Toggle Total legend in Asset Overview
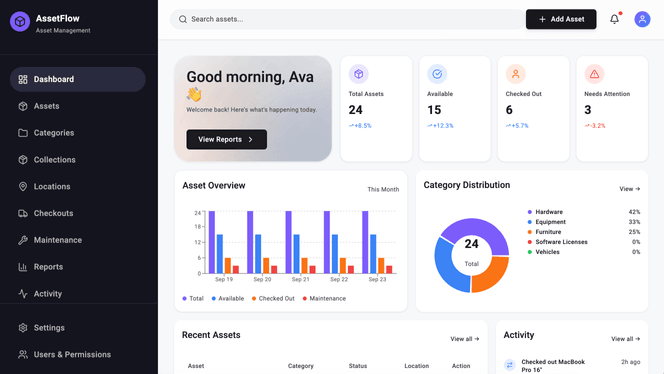The image size is (664, 374). point(193,299)
